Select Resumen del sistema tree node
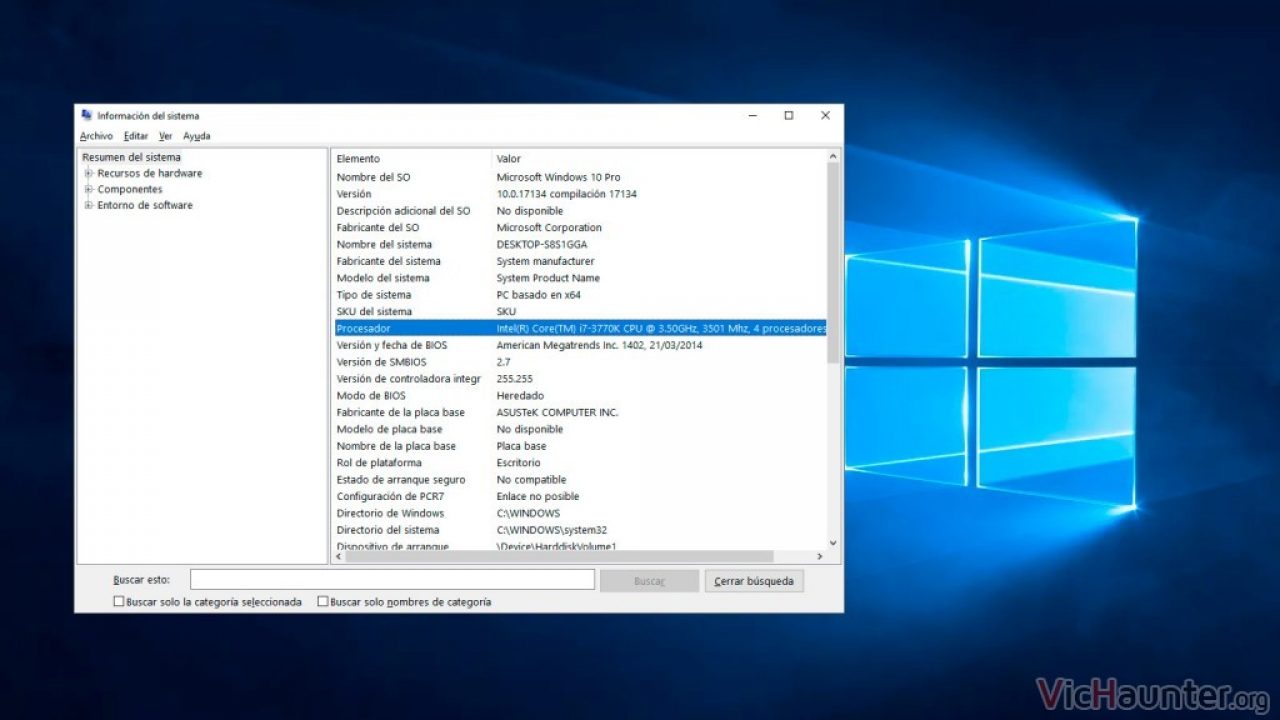This screenshot has width=1280, height=720. [131, 157]
